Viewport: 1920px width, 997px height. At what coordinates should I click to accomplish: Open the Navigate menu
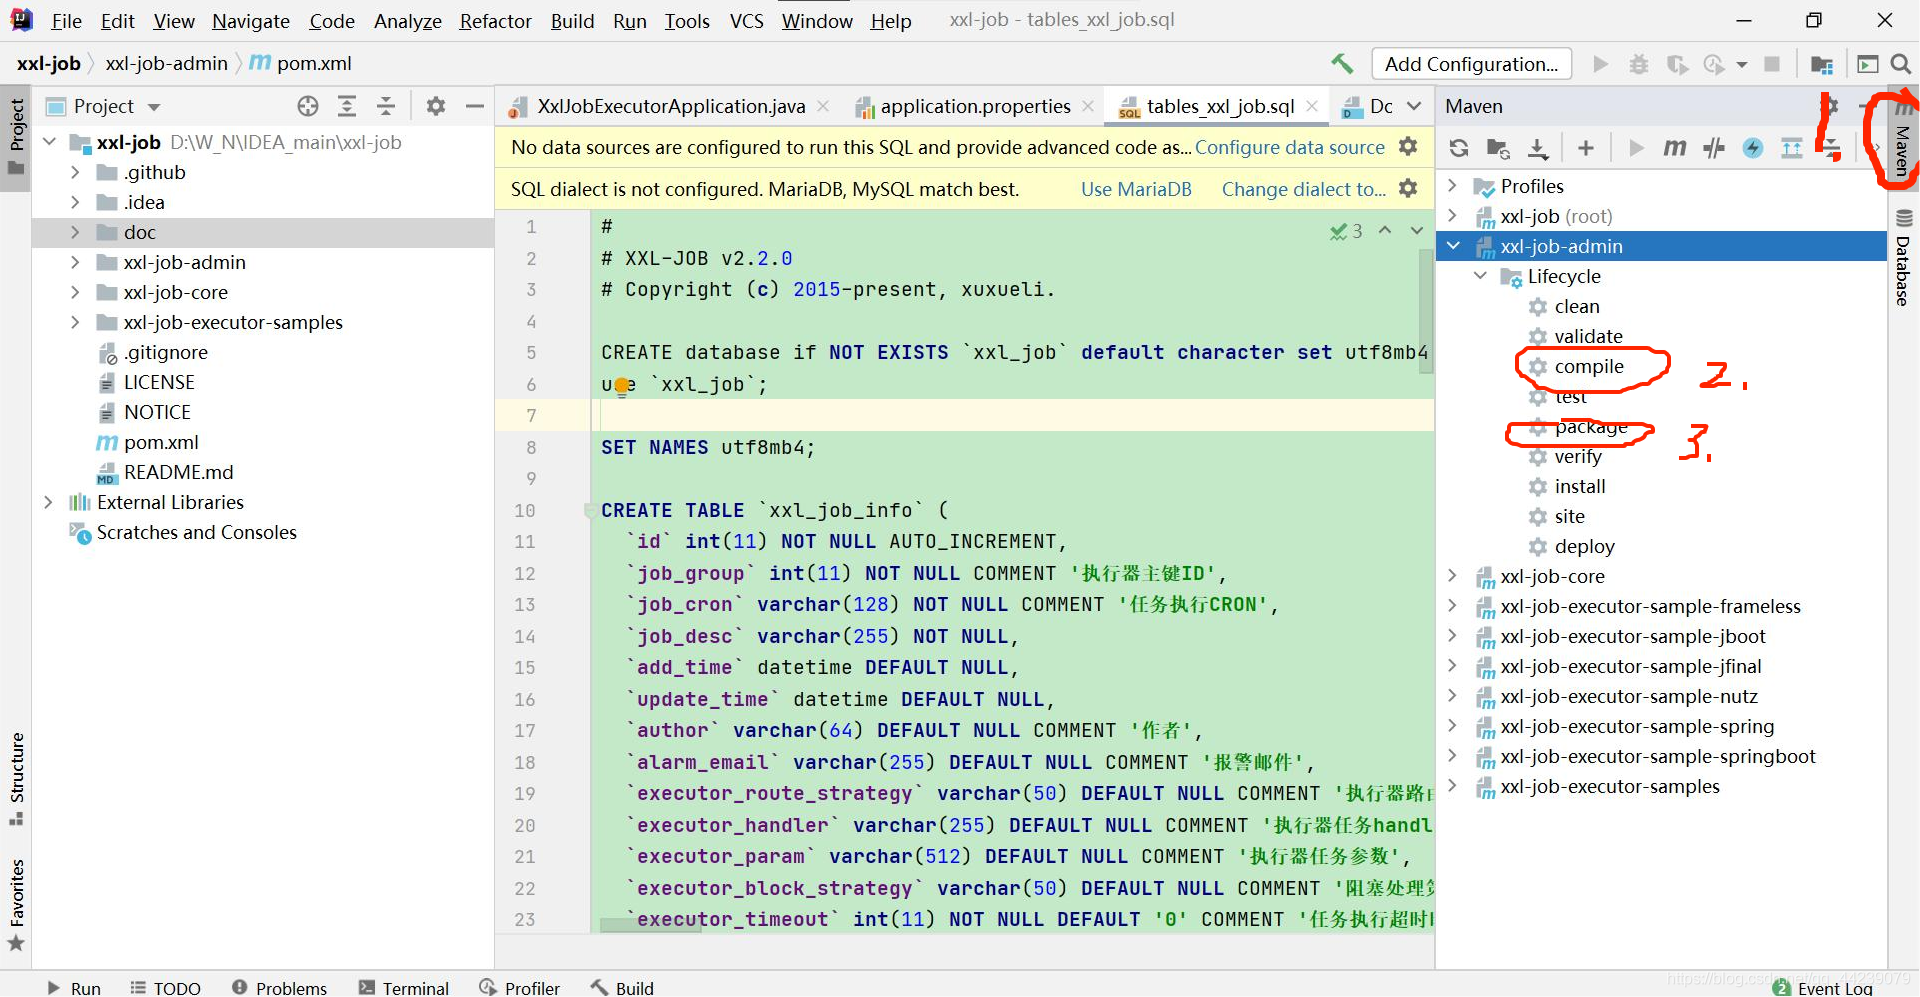[251, 21]
